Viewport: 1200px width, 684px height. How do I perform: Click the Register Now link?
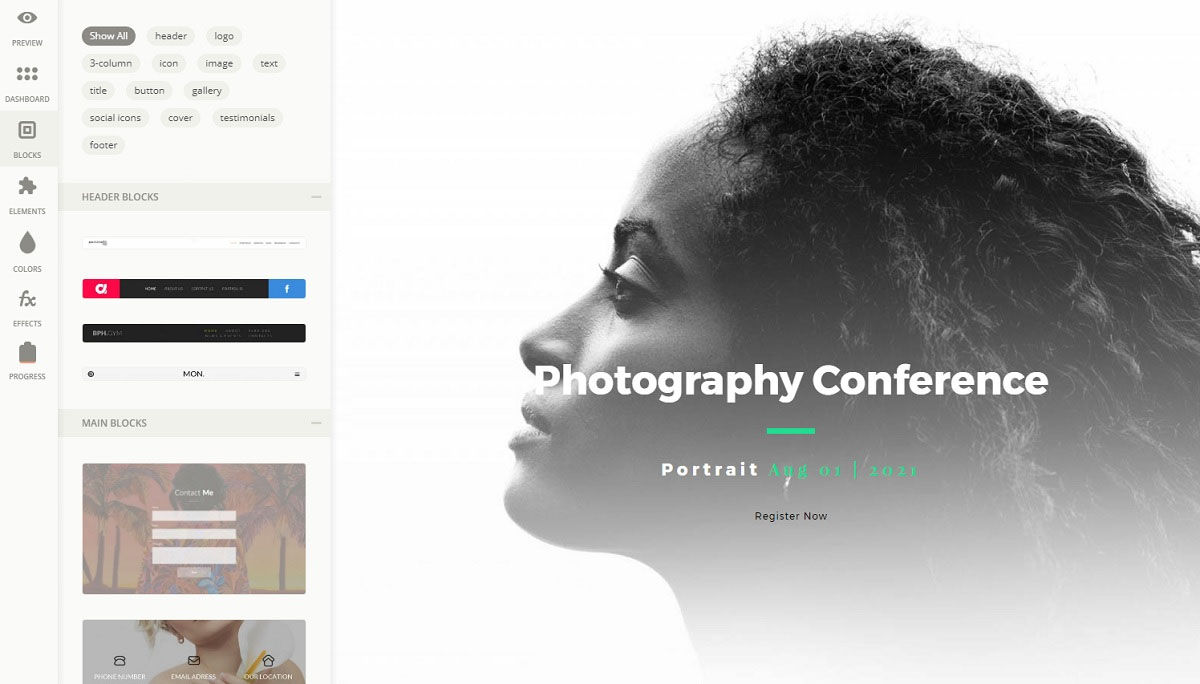[791, 516]
